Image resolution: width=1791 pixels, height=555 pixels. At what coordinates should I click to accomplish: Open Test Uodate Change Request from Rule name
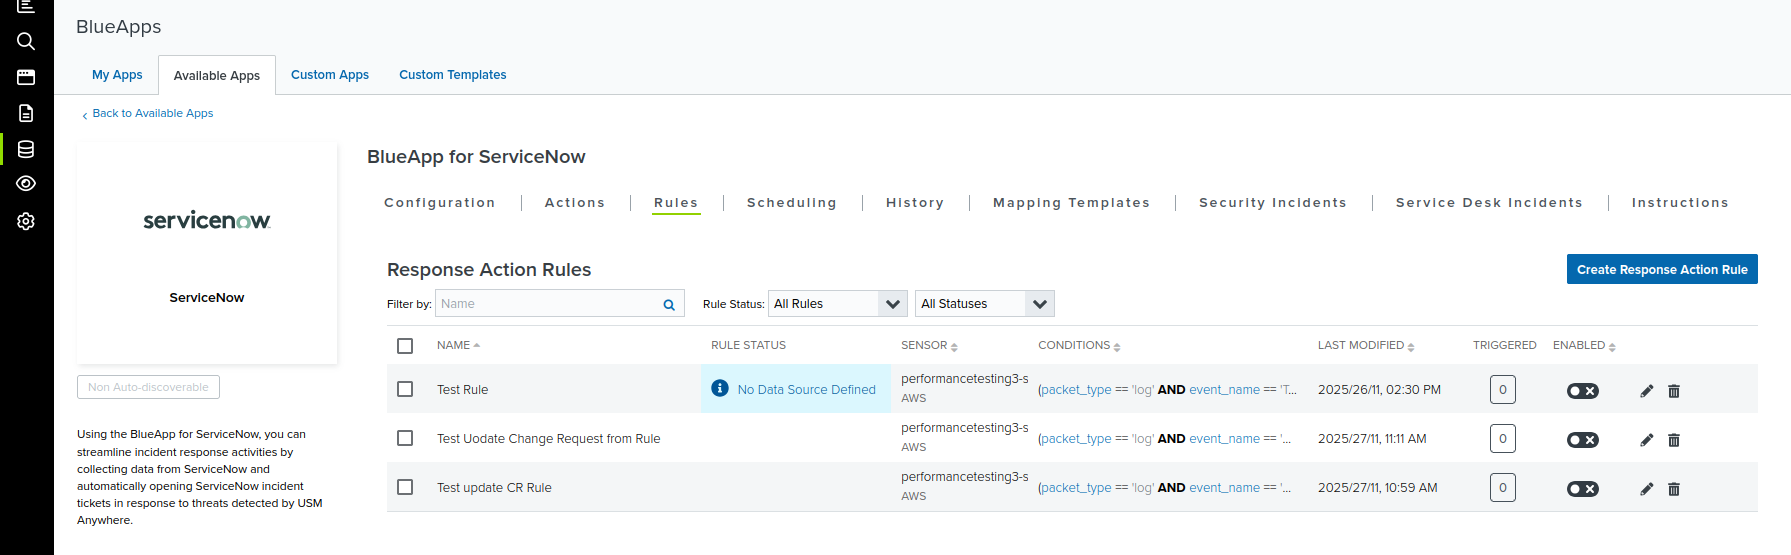pyautogui.click(x=549, y=439)
